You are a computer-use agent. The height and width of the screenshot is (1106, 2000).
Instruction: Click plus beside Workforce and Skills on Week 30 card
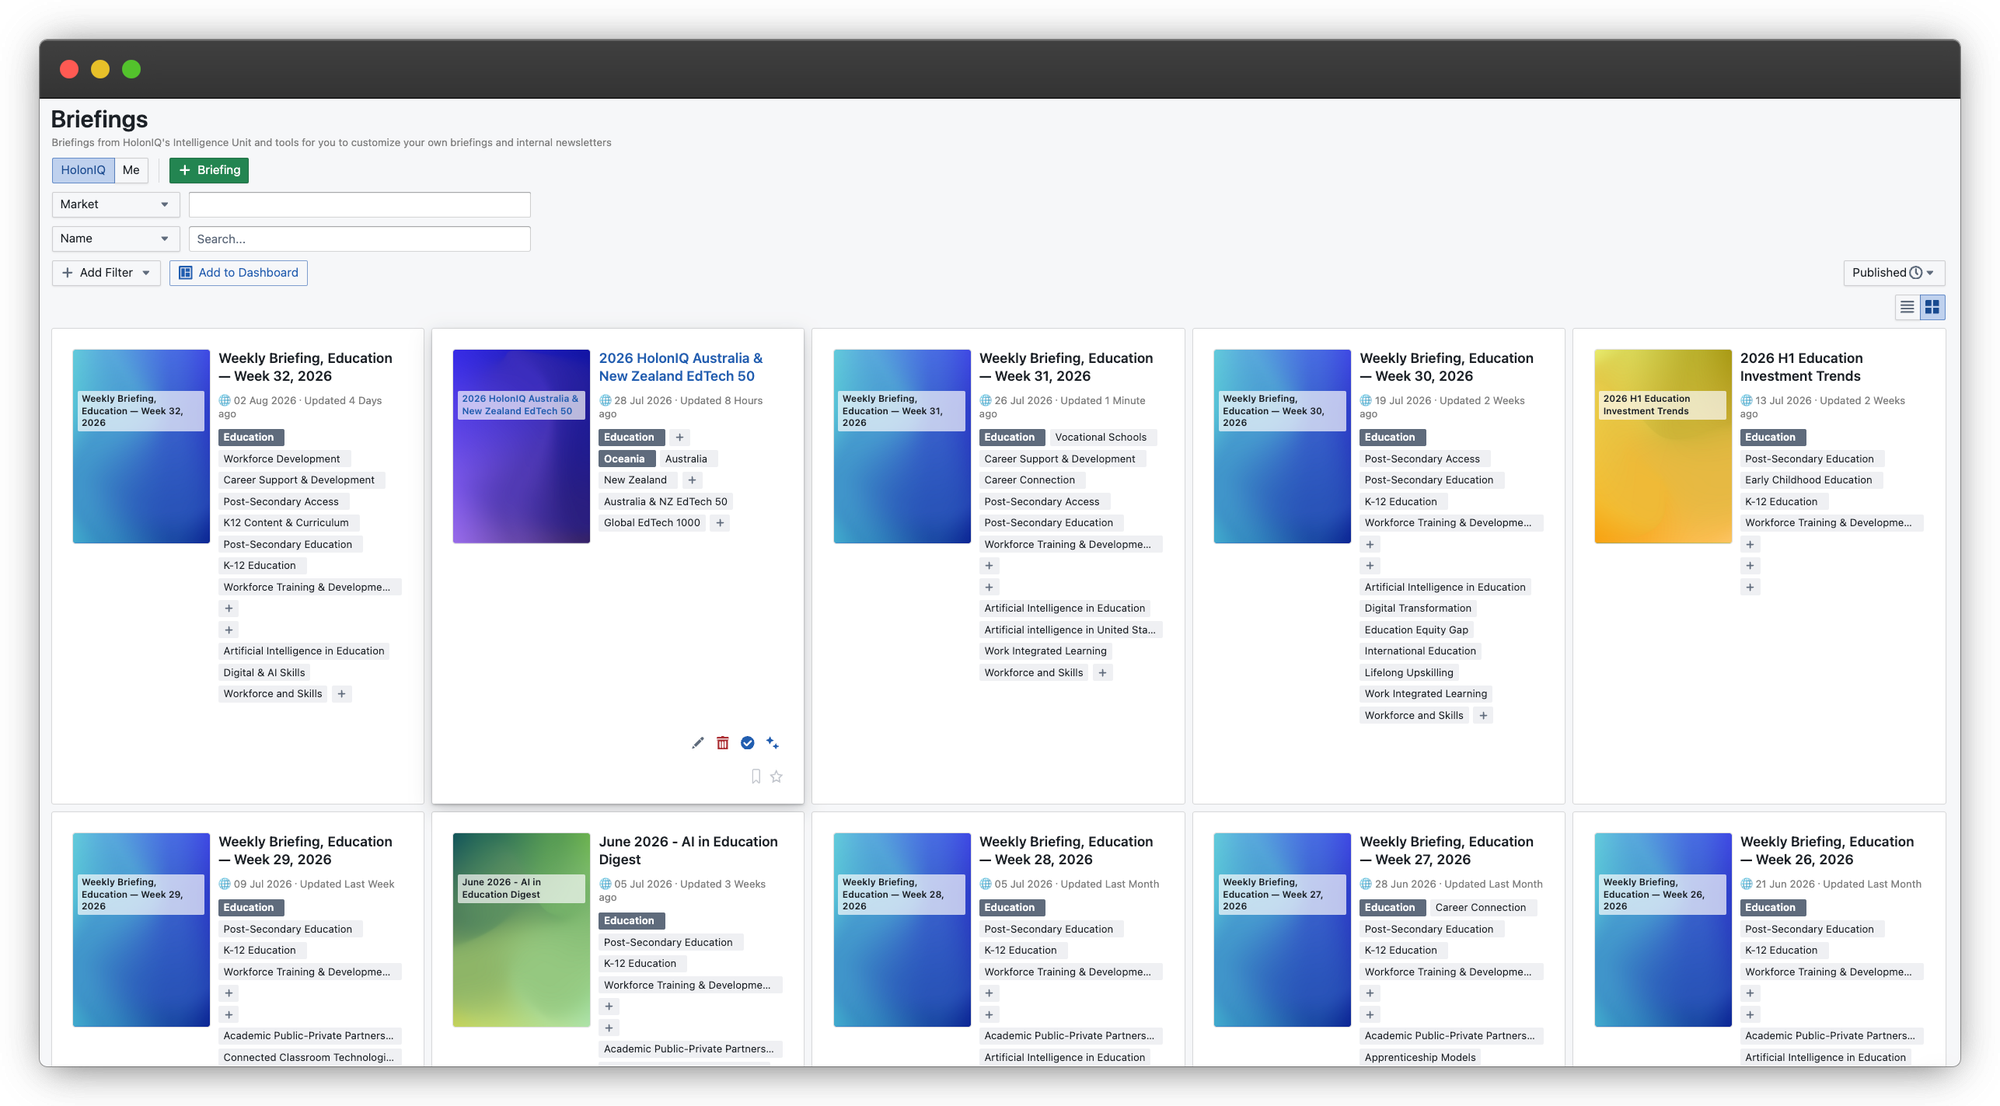1484,716
